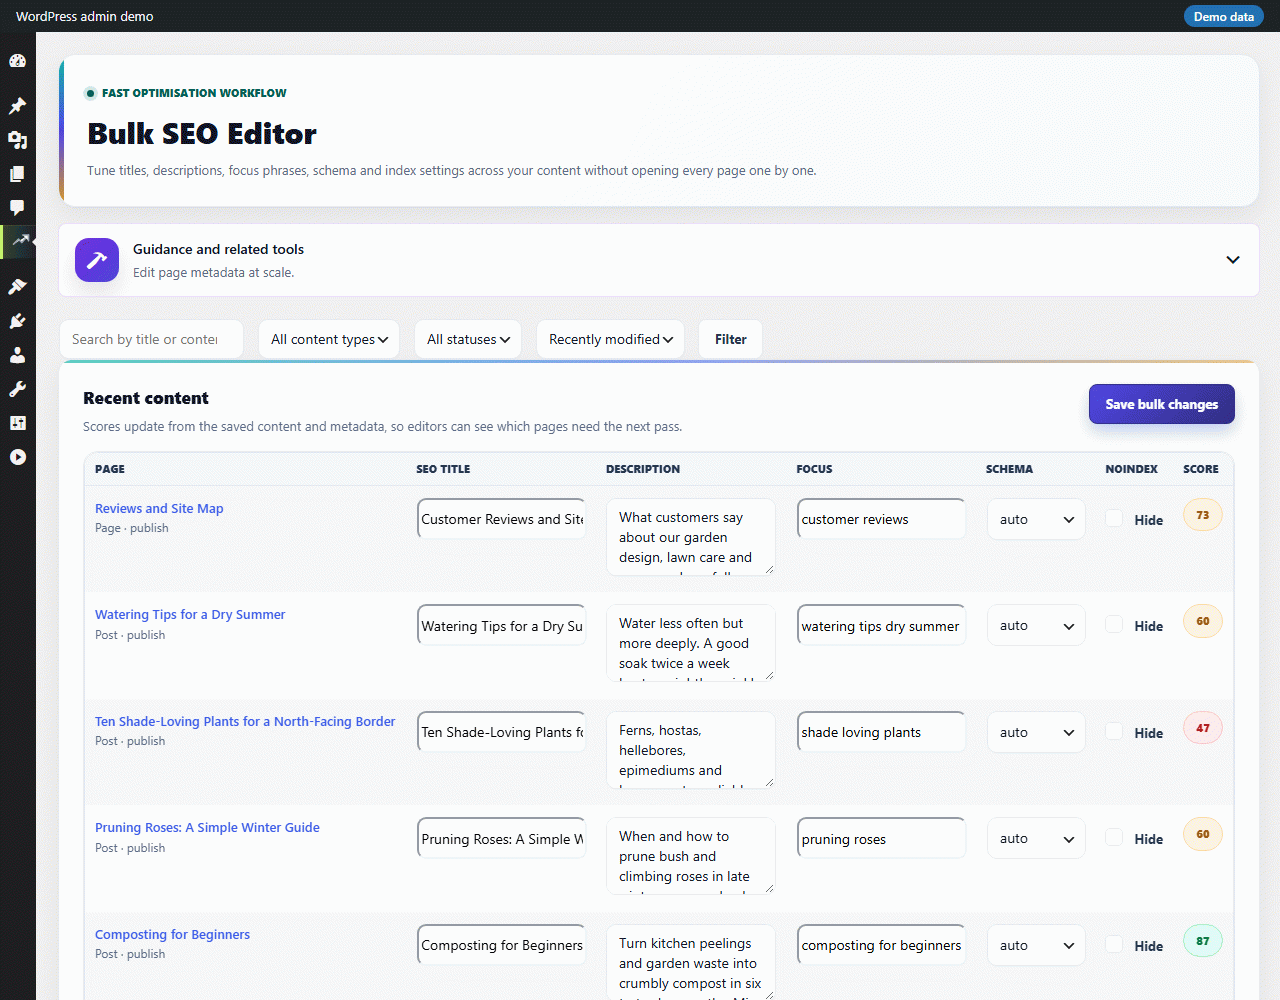The height and width of the screenshot is (1000, 1280).
Task: Open Plugins via the plug sidebar icon
Action: pos(17,321)
